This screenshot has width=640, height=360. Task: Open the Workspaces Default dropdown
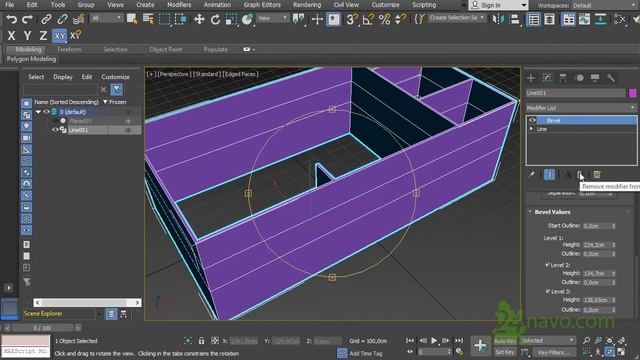pyautogui.click(x=605, y=5)
